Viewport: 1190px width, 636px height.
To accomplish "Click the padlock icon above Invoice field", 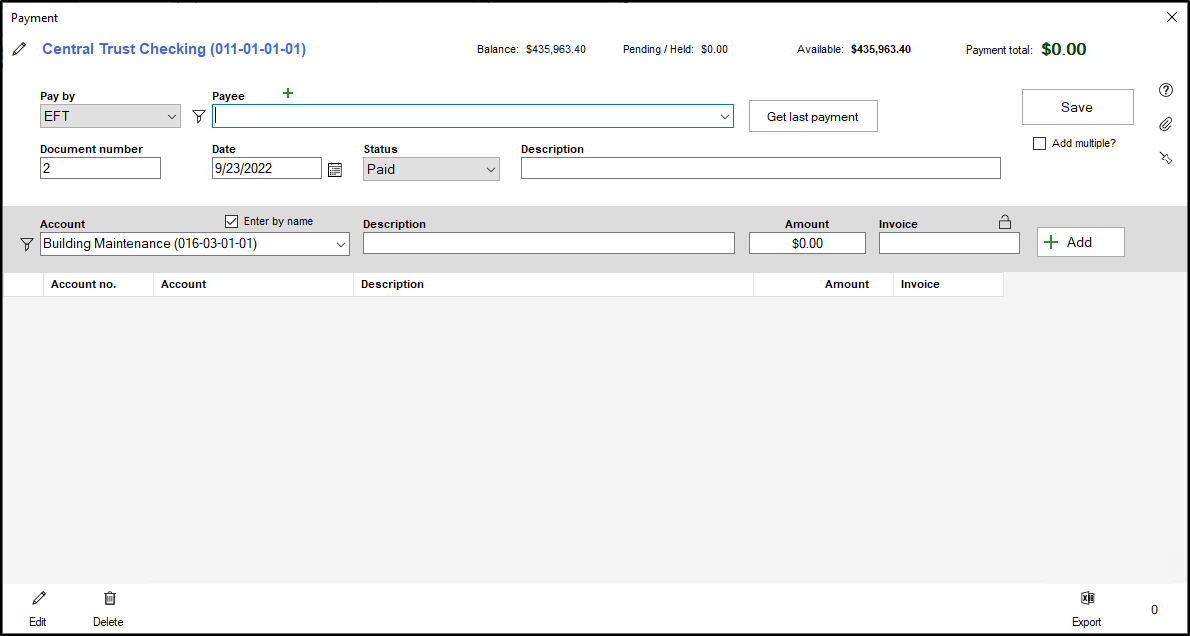I will [x=1005, y=222].
